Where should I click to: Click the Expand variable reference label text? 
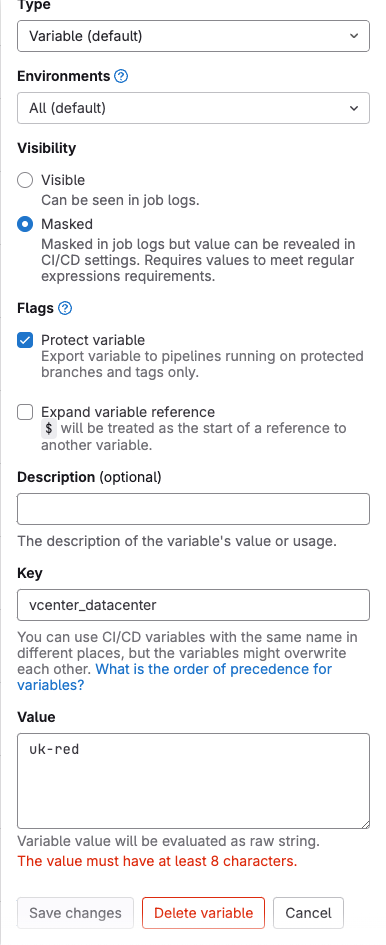(x=128, y=412)
